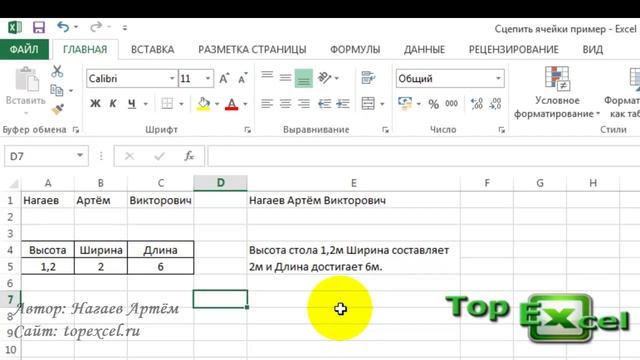Screen dimensions: 640x360
Task: Click inside the formula bar
Action: click(x=424, y=156)
